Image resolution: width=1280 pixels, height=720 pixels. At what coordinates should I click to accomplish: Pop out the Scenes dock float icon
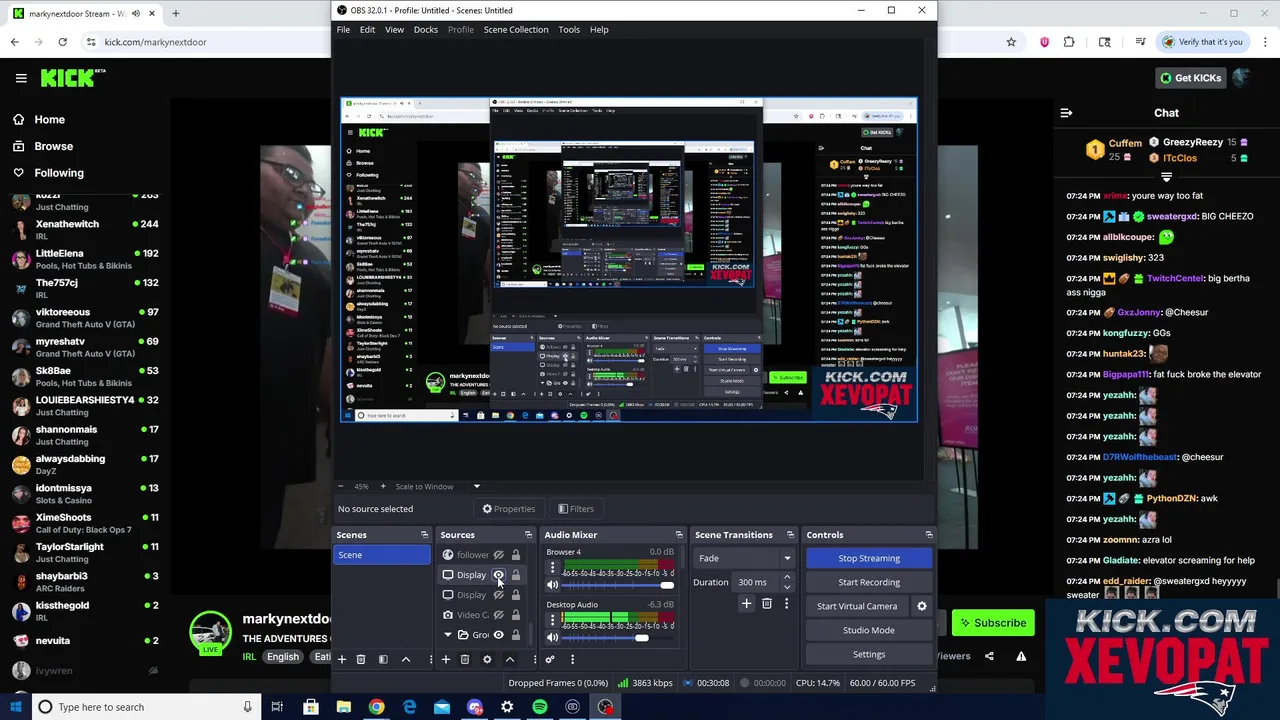(424, 535)
